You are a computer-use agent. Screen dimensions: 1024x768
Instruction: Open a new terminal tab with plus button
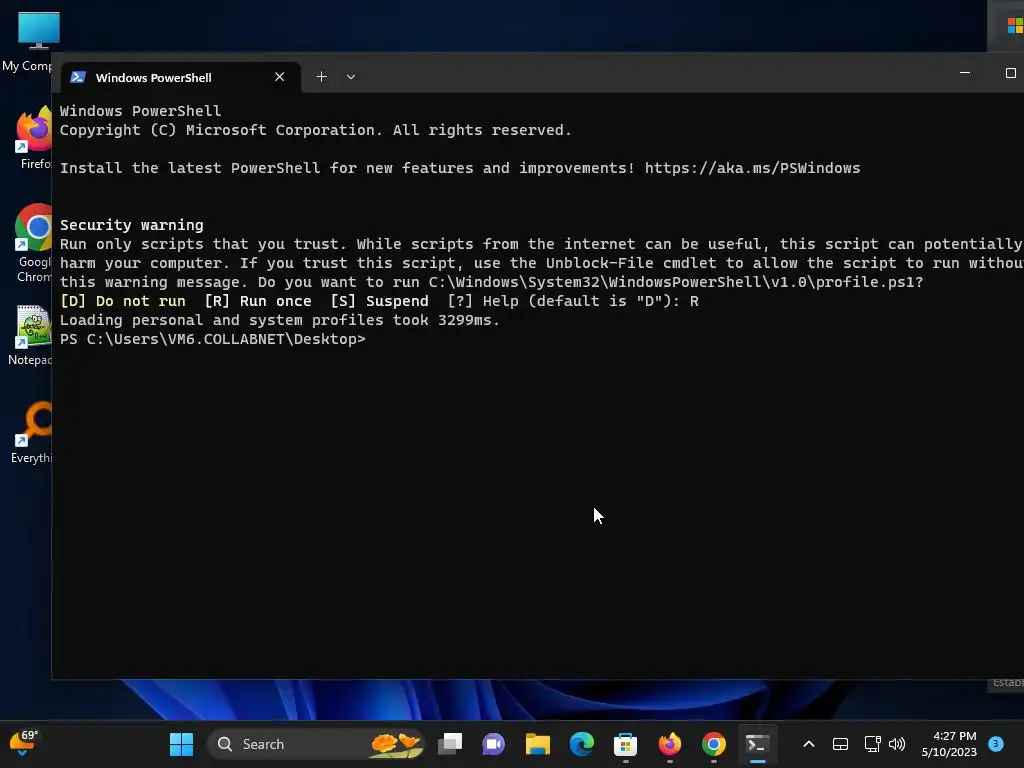[321, 77]
